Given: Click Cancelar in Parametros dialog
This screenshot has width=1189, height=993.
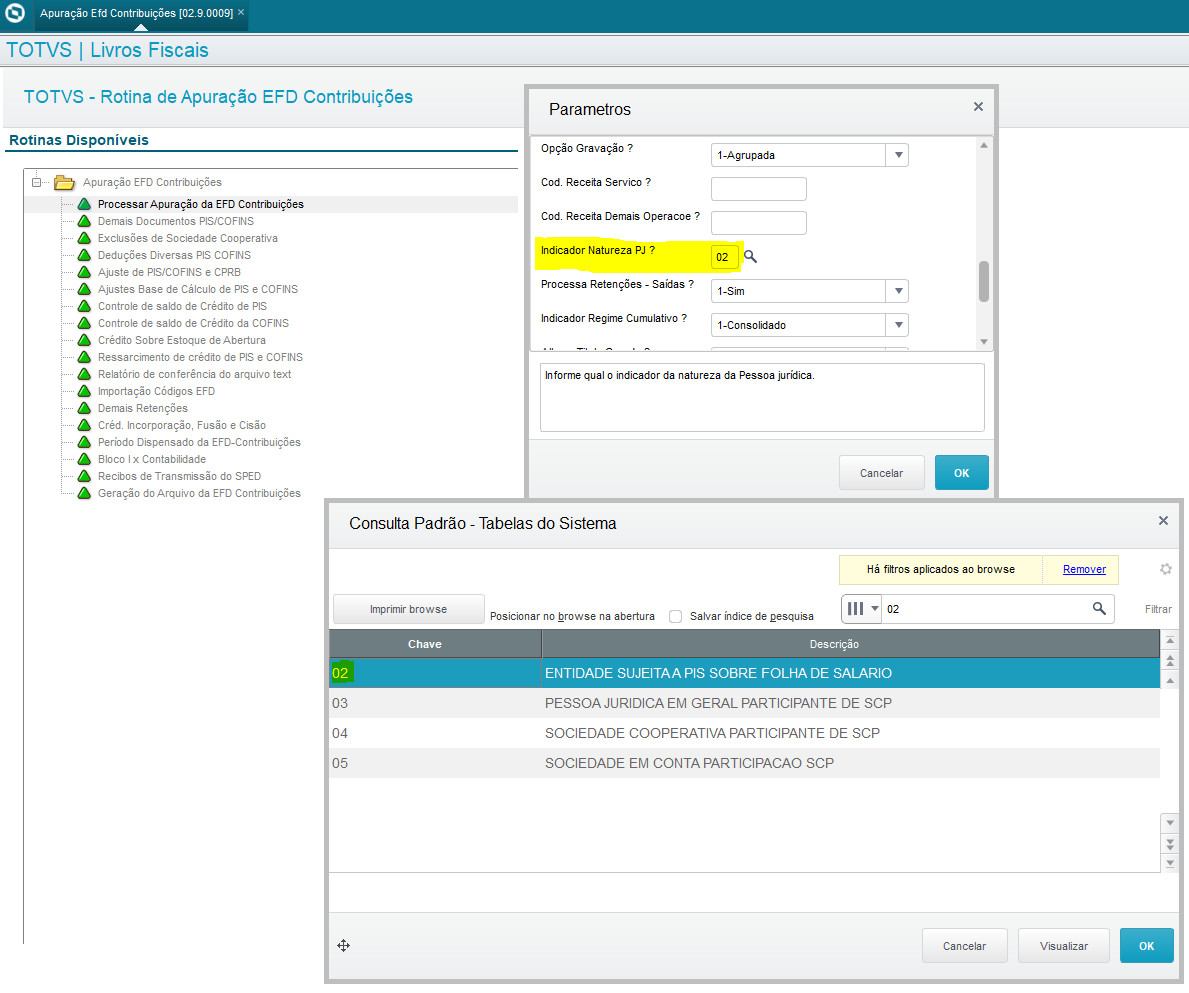Looking at the screenshot, I should click(881, 472).
